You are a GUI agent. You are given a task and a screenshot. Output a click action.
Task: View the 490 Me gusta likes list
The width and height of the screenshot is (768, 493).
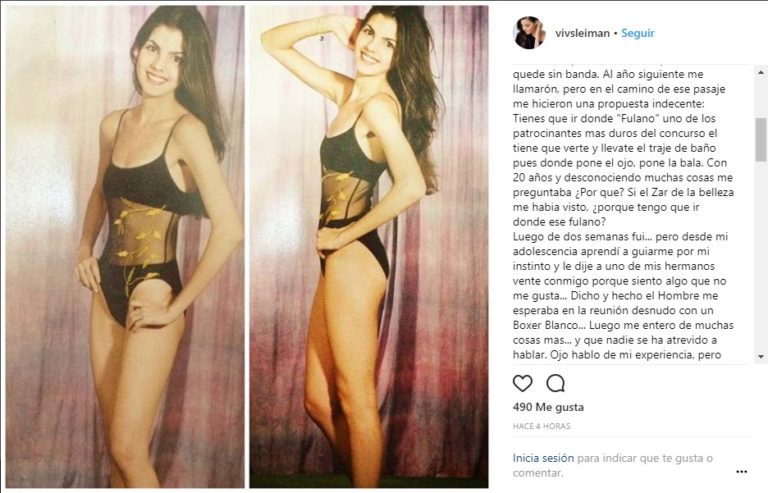[548, 407]
